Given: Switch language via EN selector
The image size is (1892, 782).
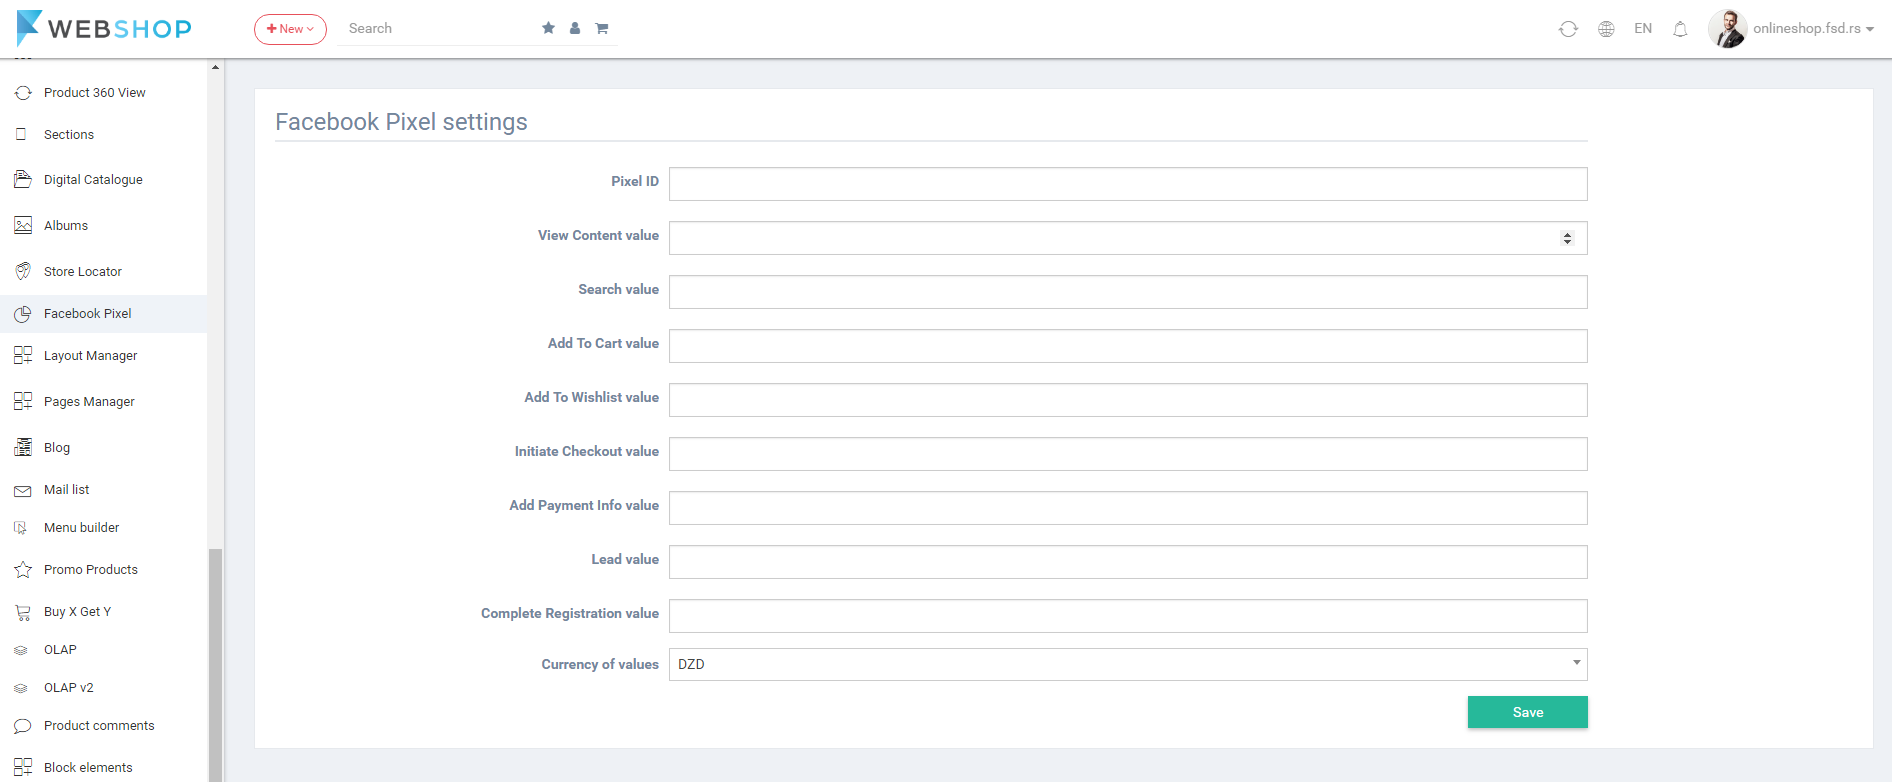Looking at the screenshot, I should click(x=1643, y=29).
